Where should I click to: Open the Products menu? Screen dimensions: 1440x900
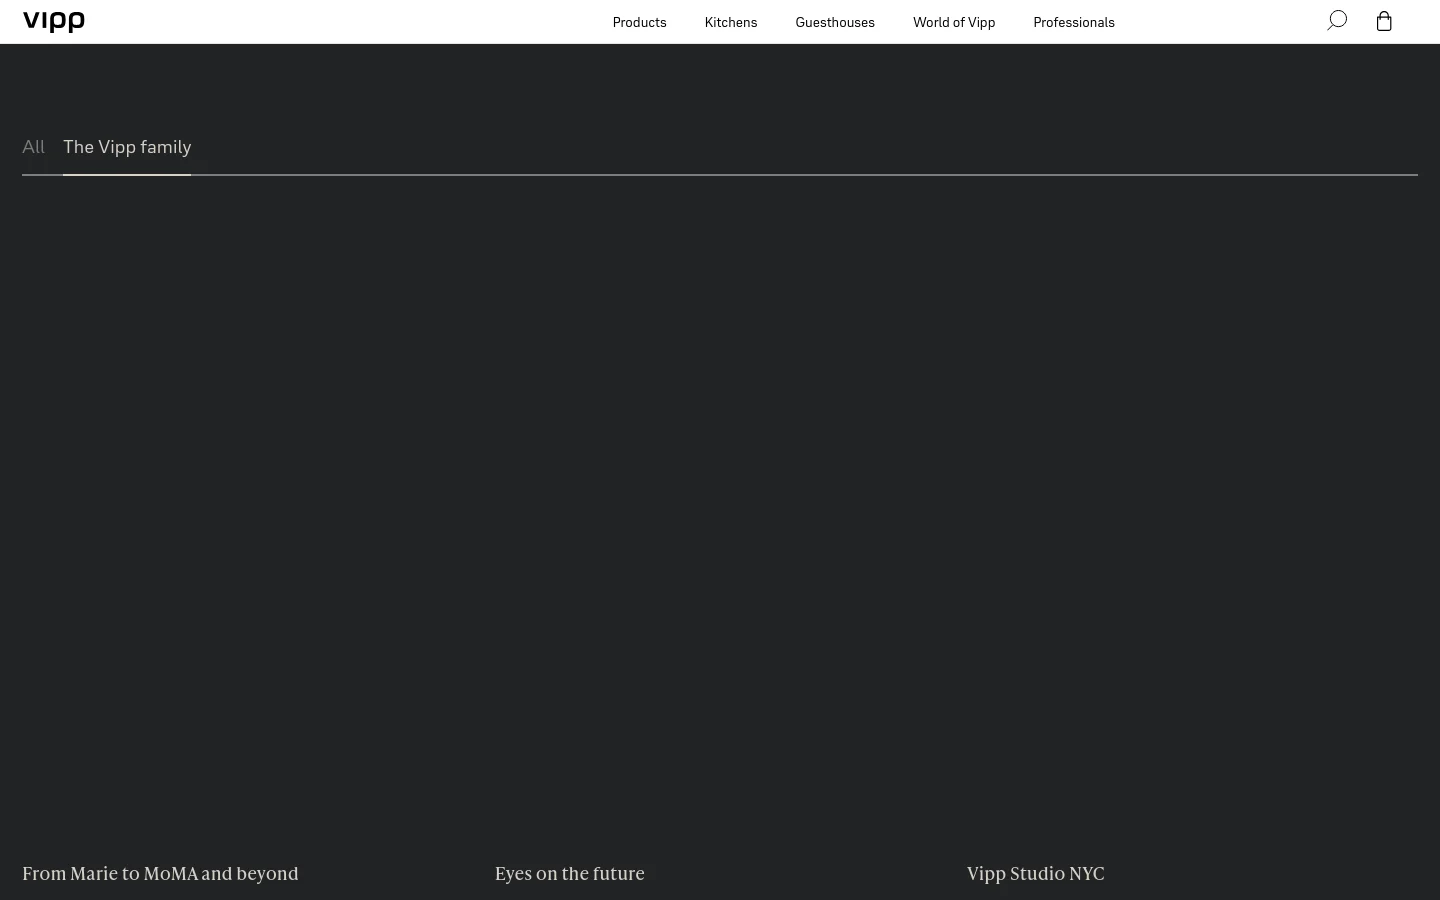tap(640, 22)
